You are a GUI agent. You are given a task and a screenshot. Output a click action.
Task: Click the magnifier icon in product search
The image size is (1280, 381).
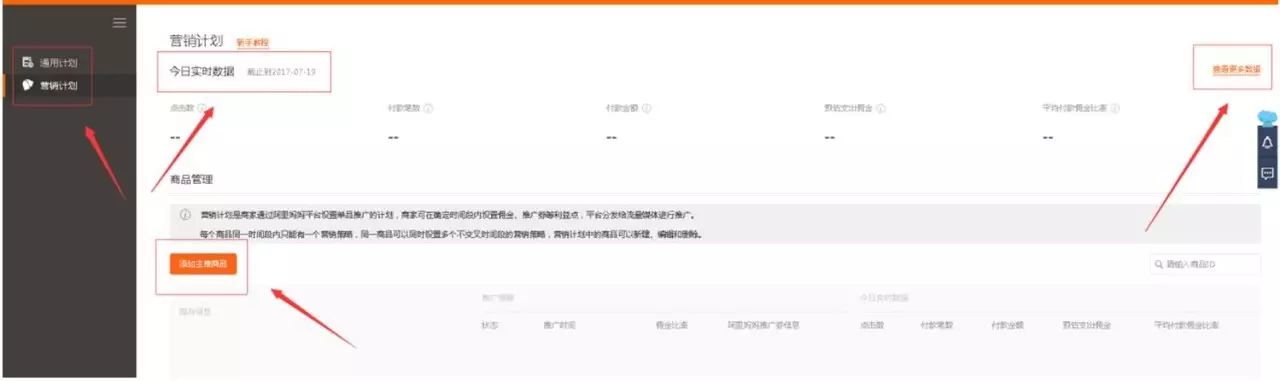[1158, 265]
